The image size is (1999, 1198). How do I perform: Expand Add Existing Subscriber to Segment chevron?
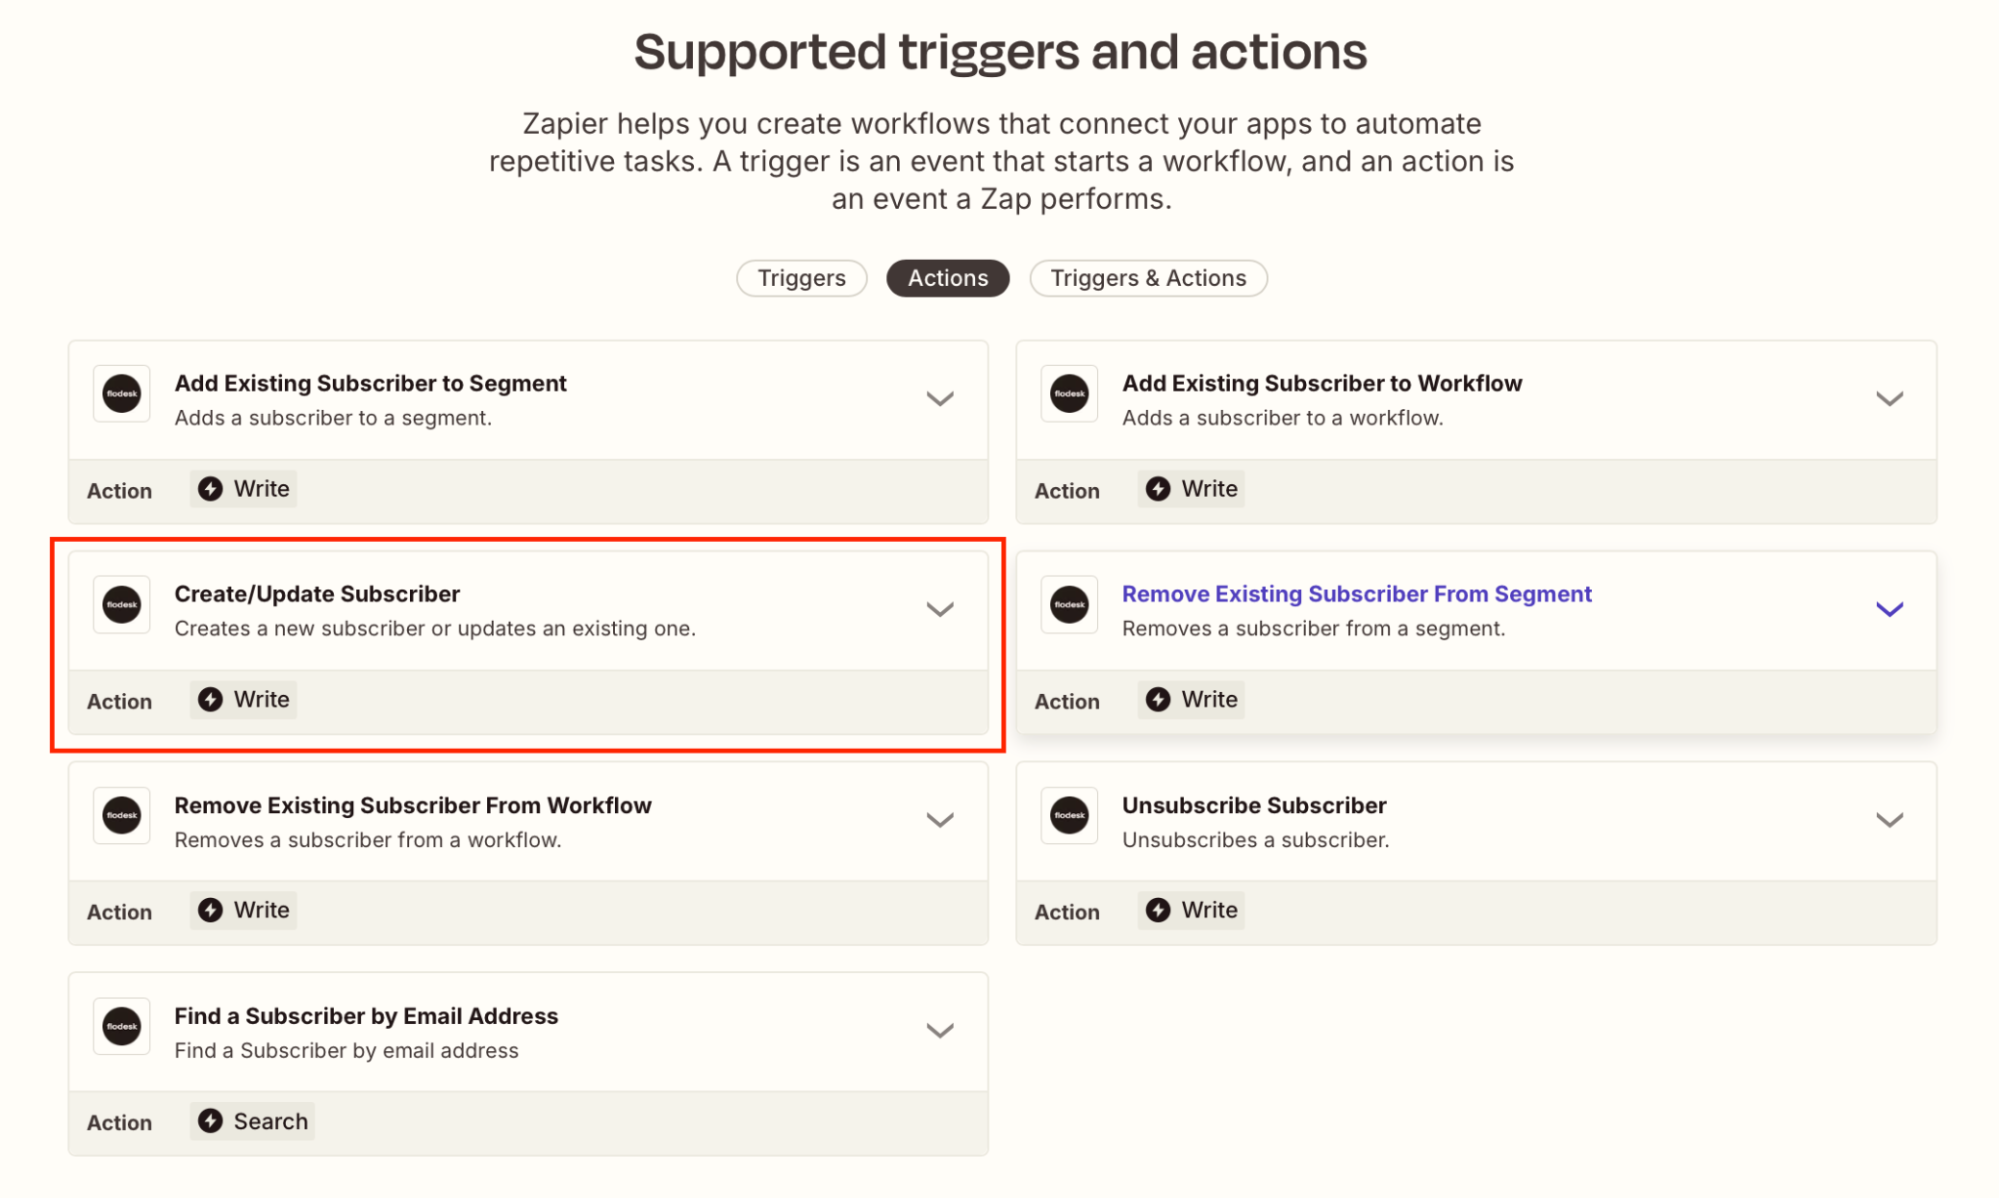[939, 399]
